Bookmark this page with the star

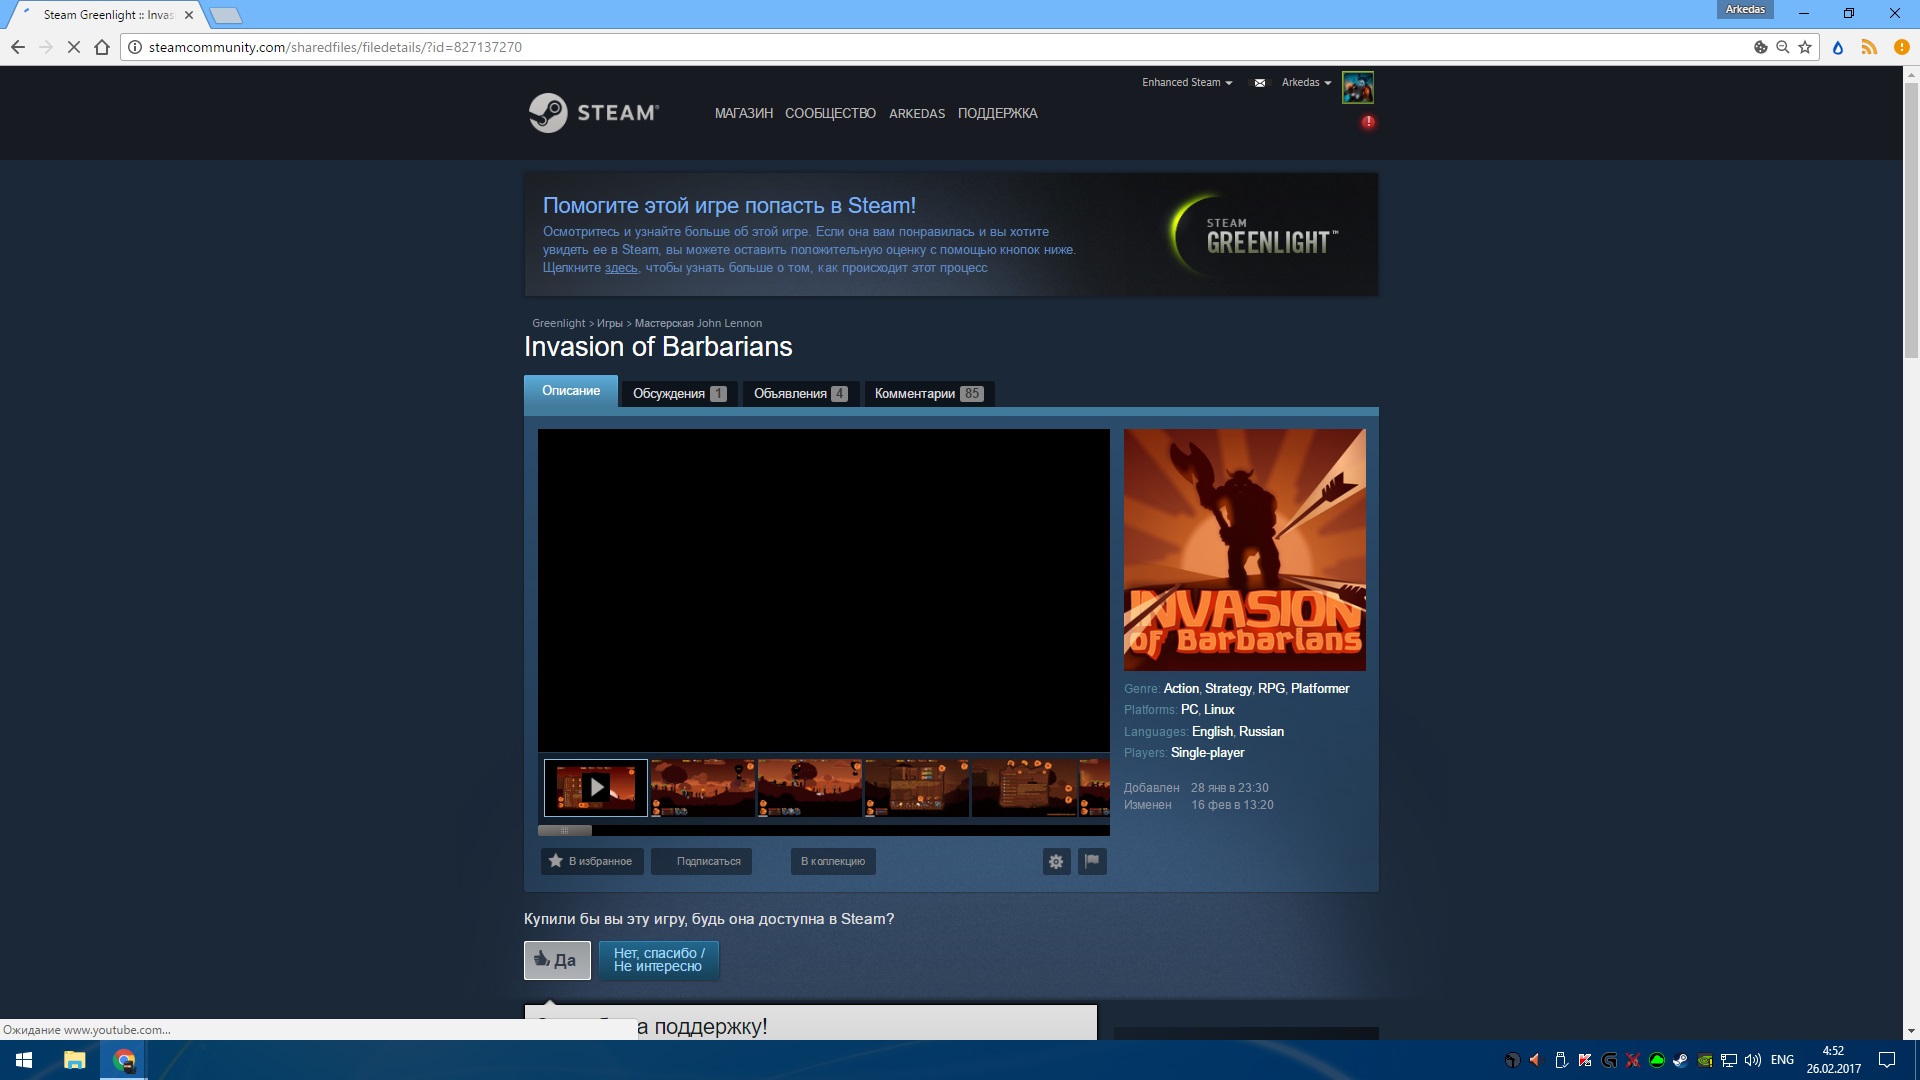click(x=1805, y=47)
